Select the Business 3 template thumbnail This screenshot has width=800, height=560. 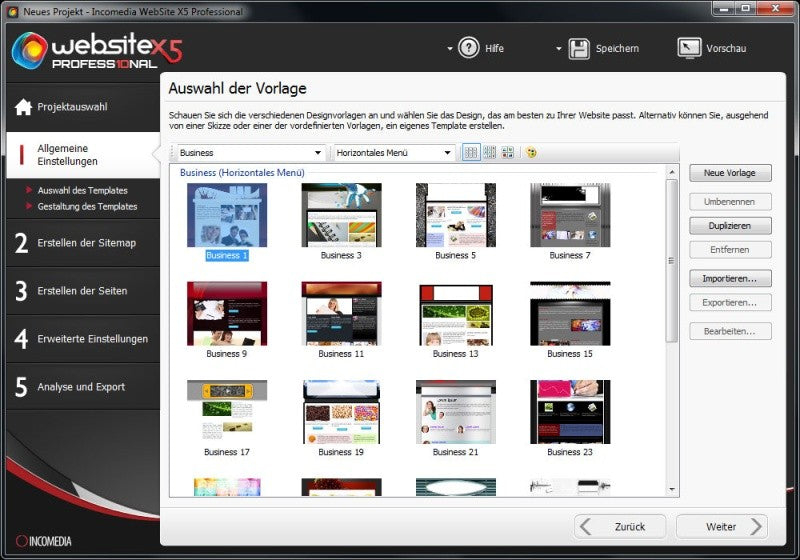coord(341,215)
